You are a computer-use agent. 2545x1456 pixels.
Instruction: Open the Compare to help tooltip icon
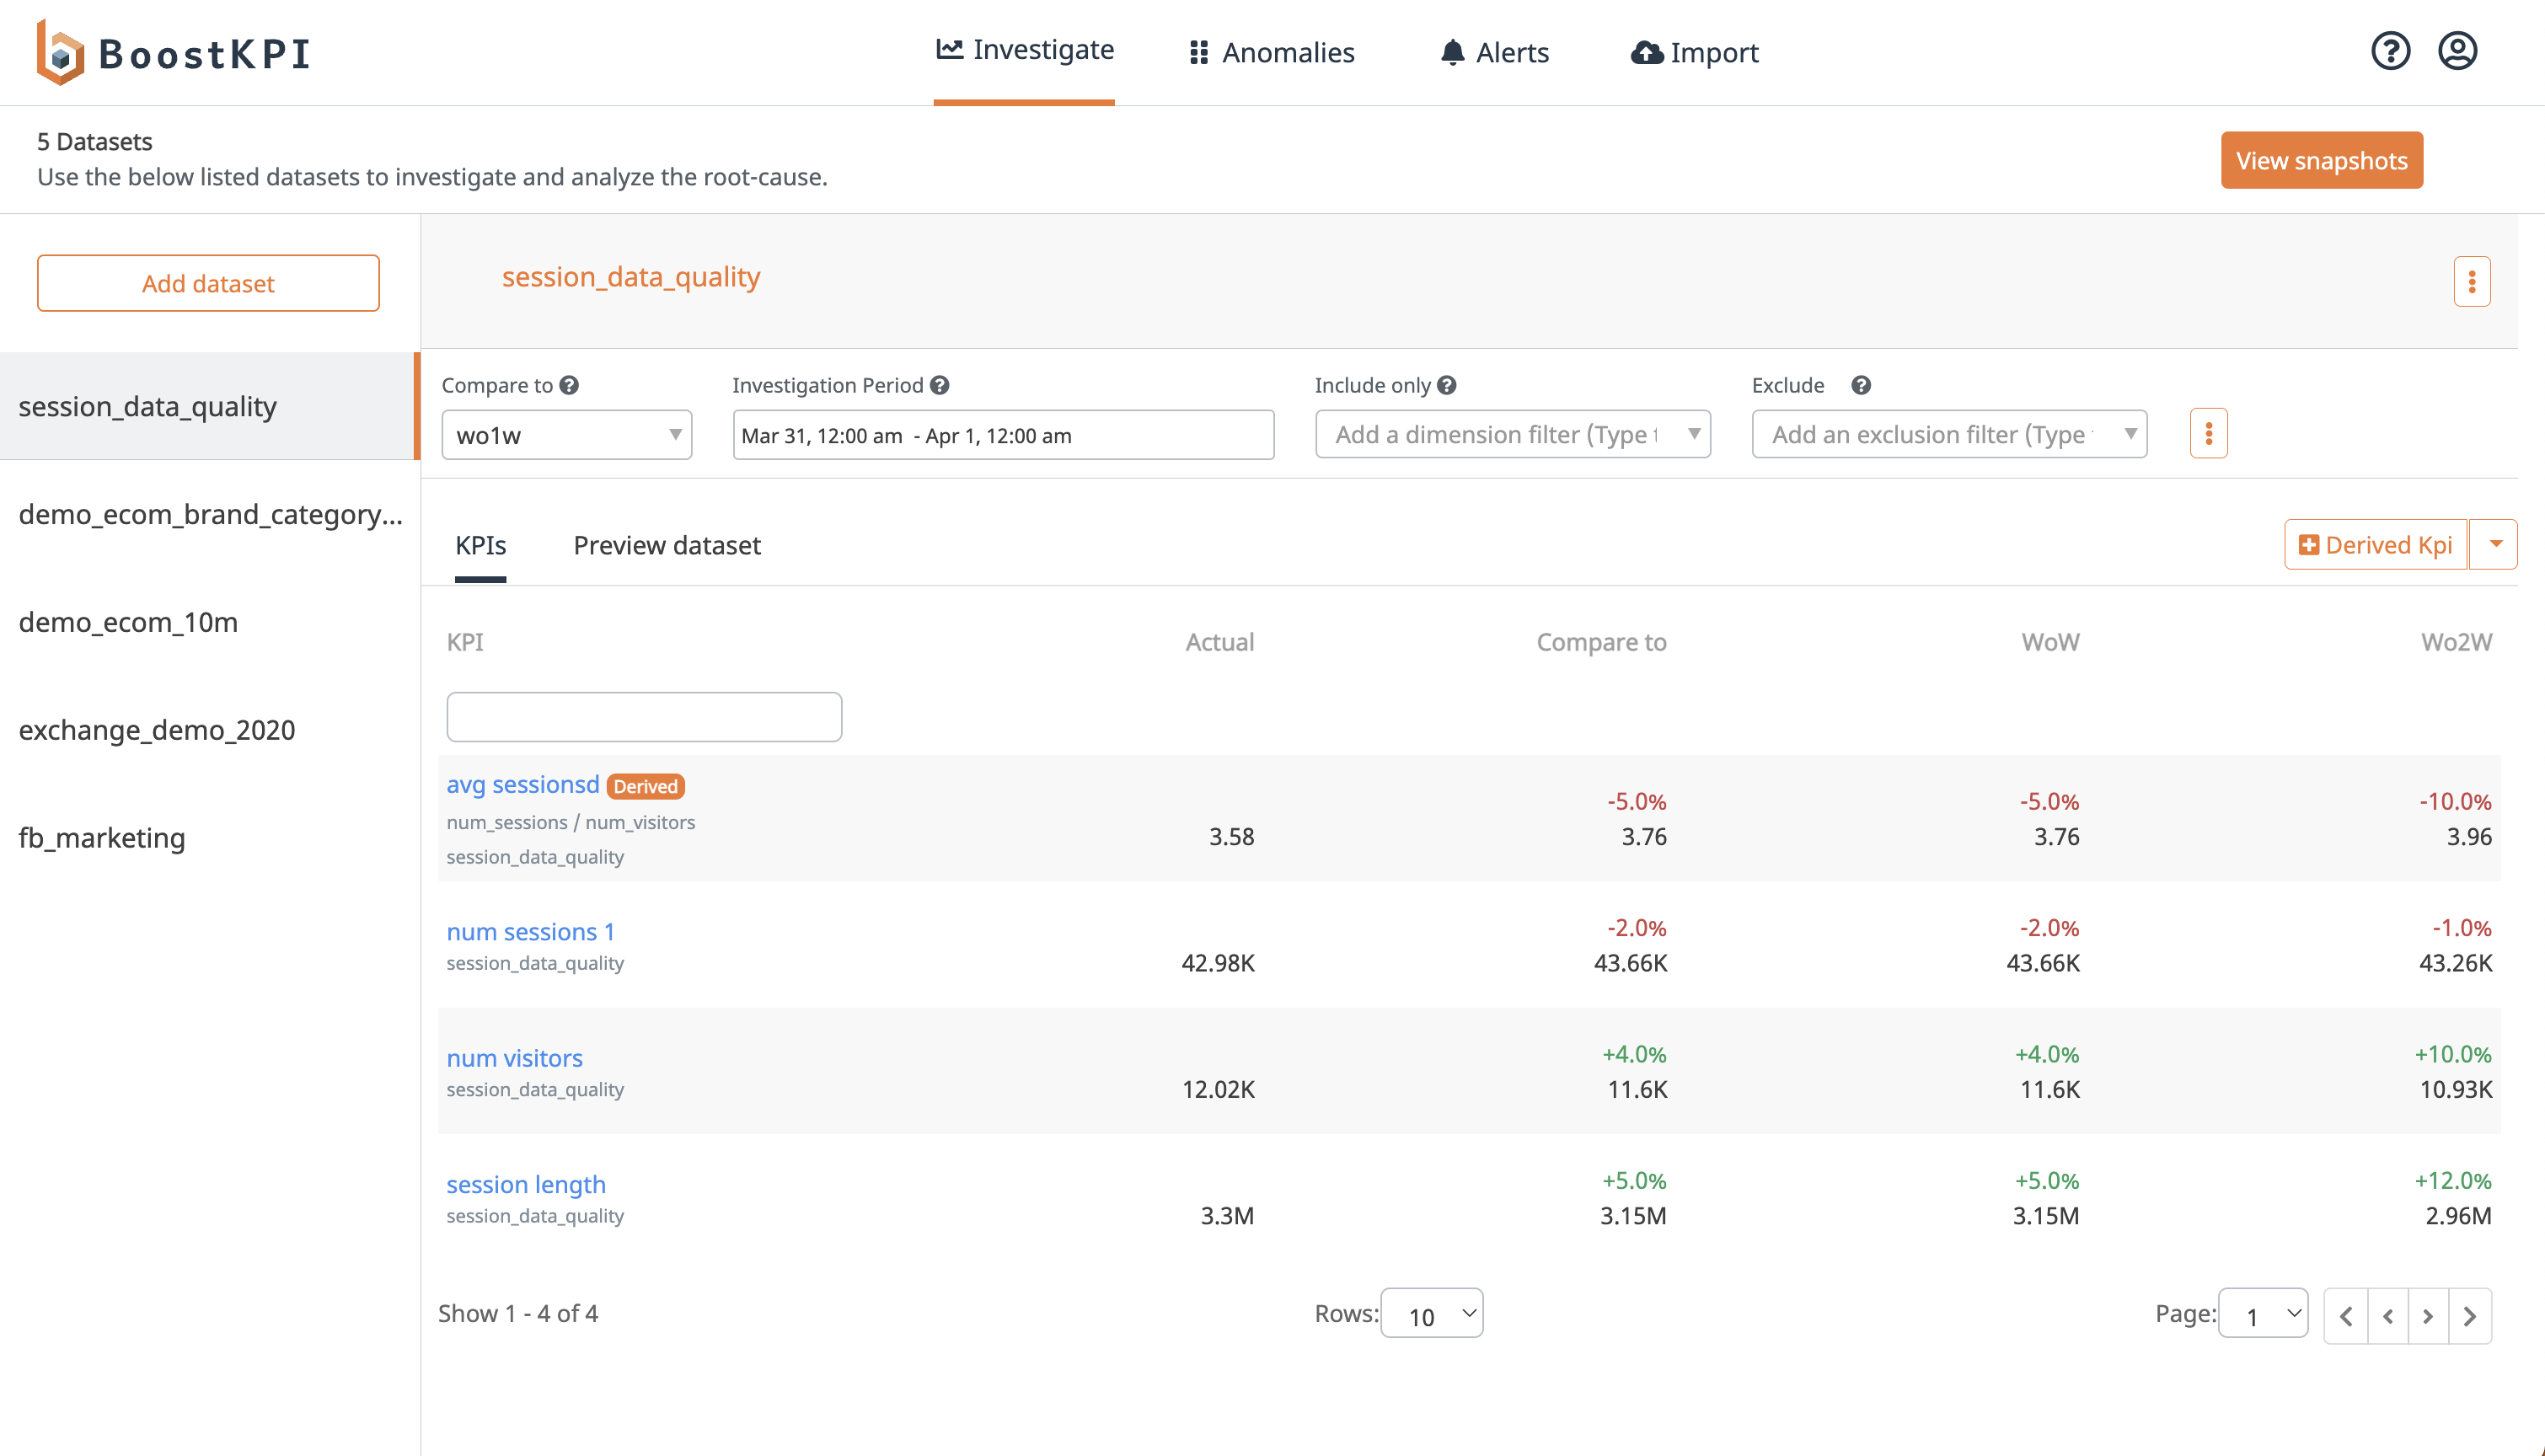pos(568,384)
